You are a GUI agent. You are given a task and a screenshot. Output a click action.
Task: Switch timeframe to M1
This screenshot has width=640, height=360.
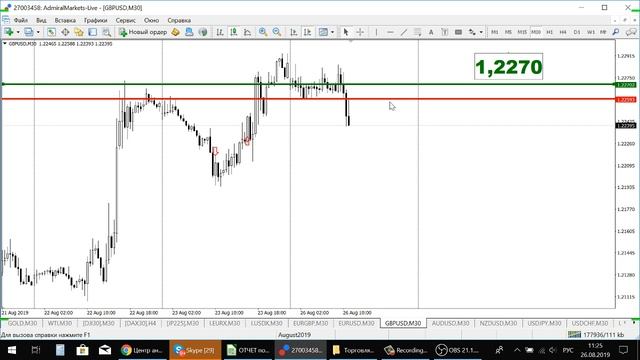495,32
